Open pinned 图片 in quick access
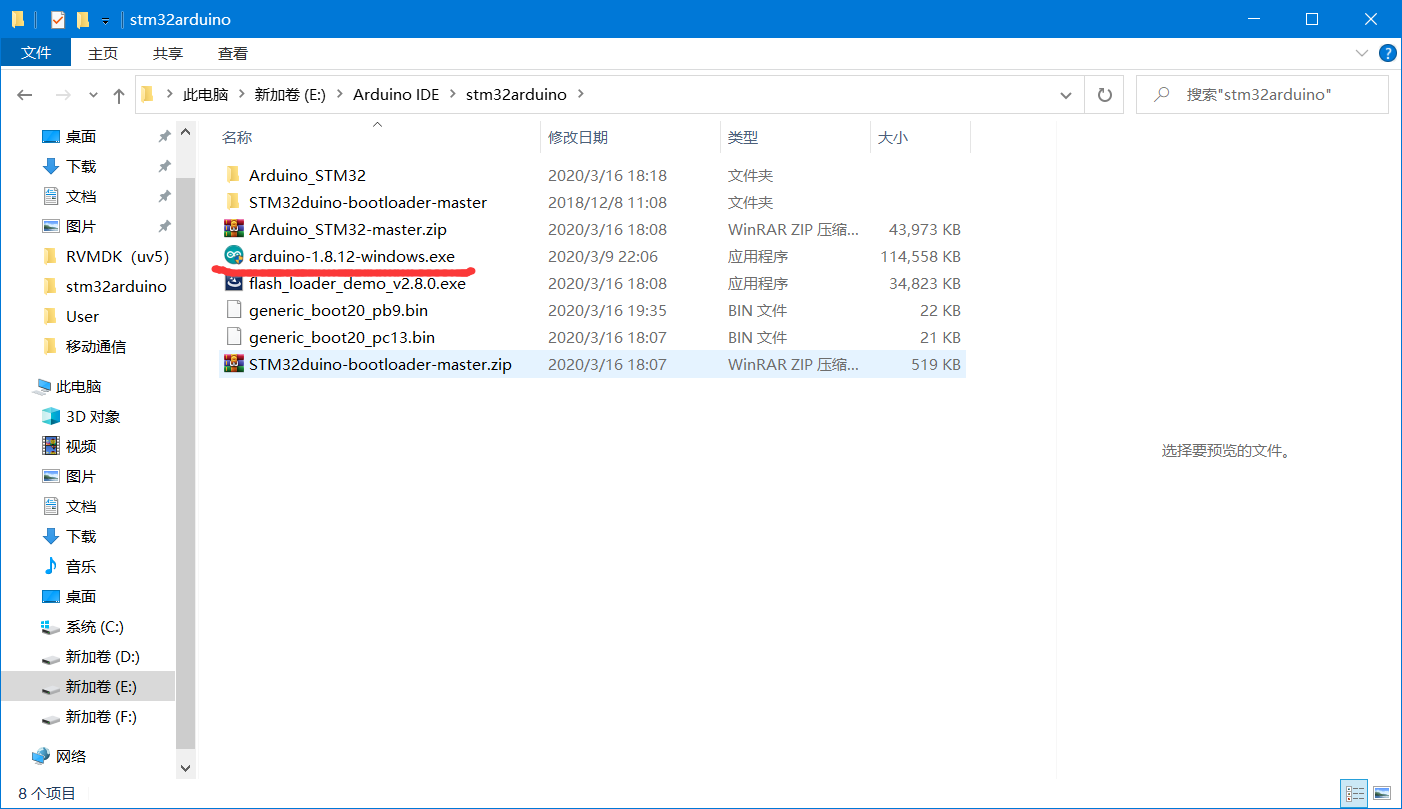Image resolution: width=1402 pixels, height=809 pixels. 81,227
